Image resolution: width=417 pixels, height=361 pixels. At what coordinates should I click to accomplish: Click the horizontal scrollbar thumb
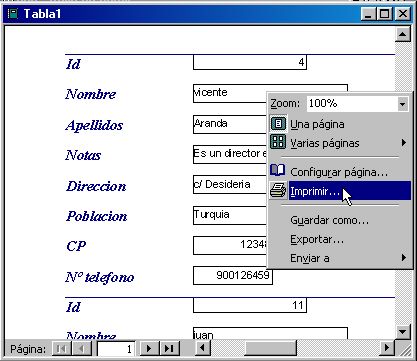coord(270,349)
